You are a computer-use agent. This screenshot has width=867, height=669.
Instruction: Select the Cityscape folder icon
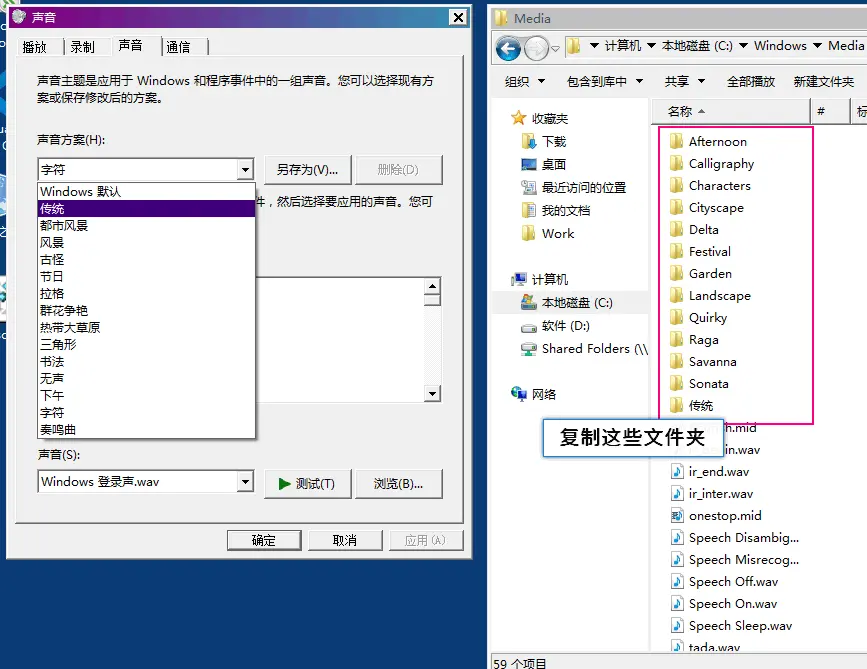[676, 208]
